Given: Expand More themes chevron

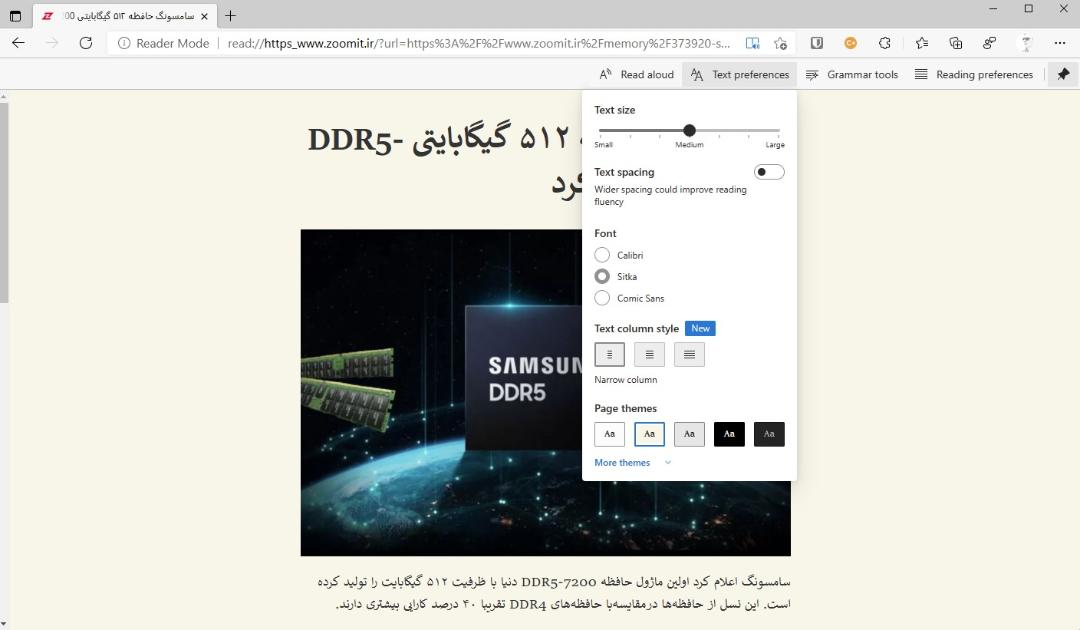Looking at the screenshot, I should [667, 463].
